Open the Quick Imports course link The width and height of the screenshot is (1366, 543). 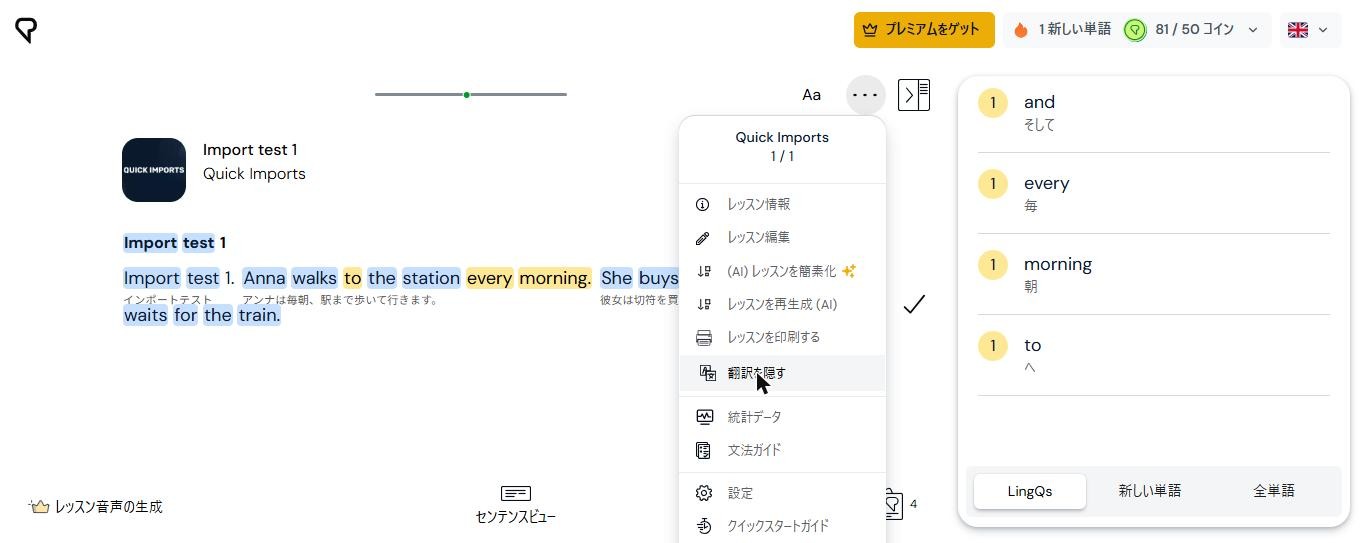pyautogui.click(x=254, y=174)
